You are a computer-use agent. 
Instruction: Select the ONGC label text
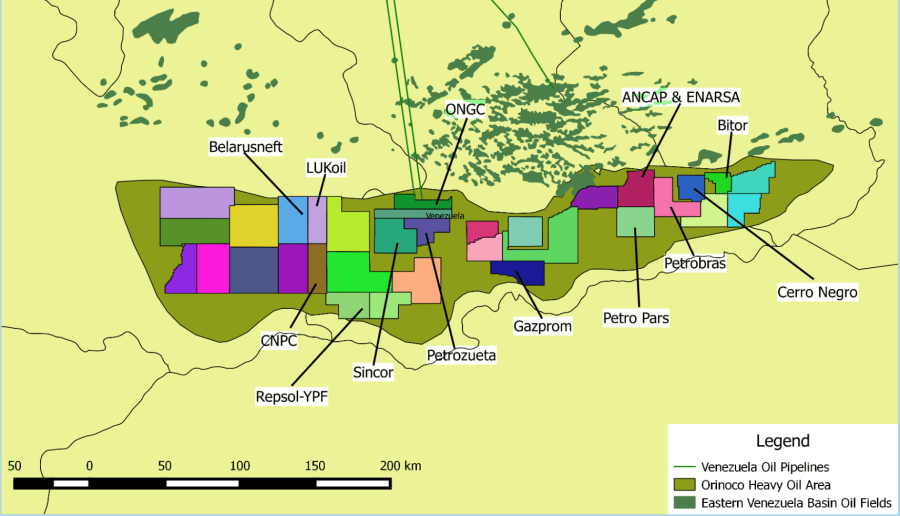tap(465, 109)
